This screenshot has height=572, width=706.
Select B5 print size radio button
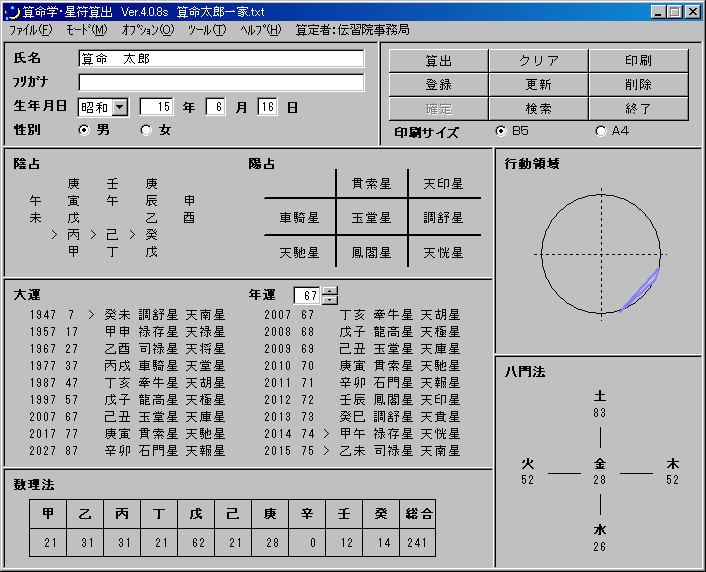coord(501,131)
